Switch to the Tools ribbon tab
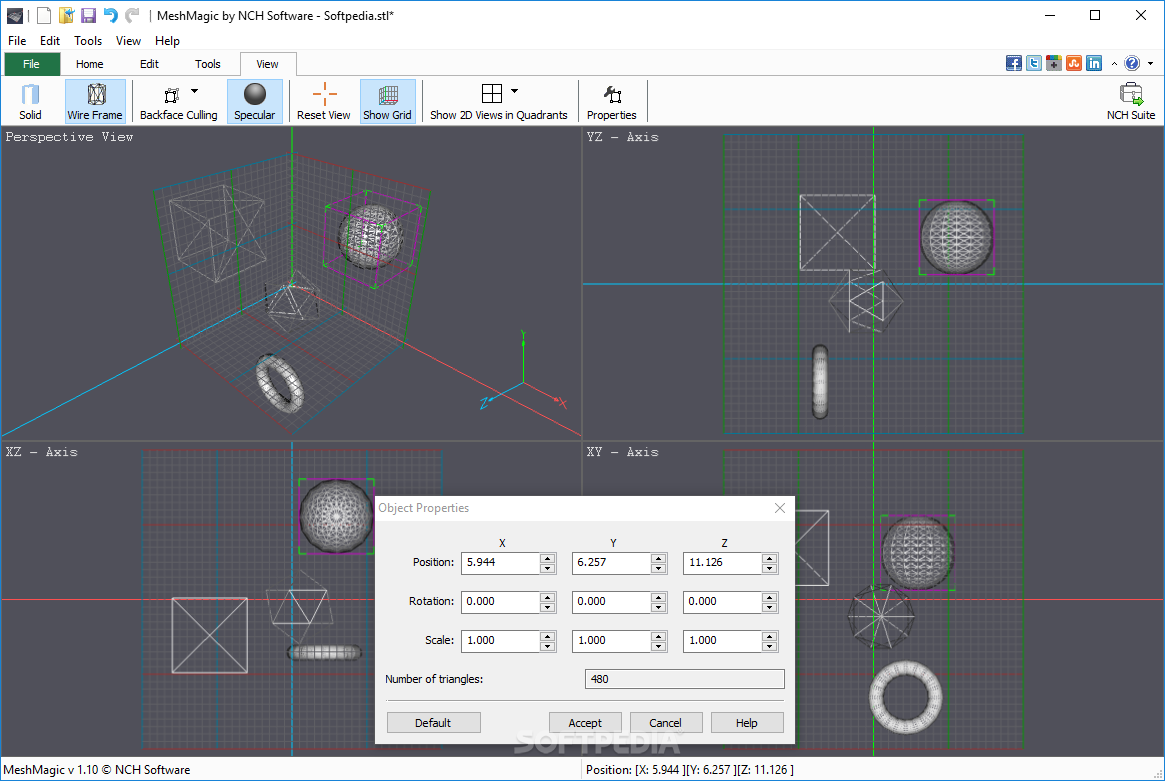The height and width of the screenshot is (781, 1165). [x=207, y=64]
